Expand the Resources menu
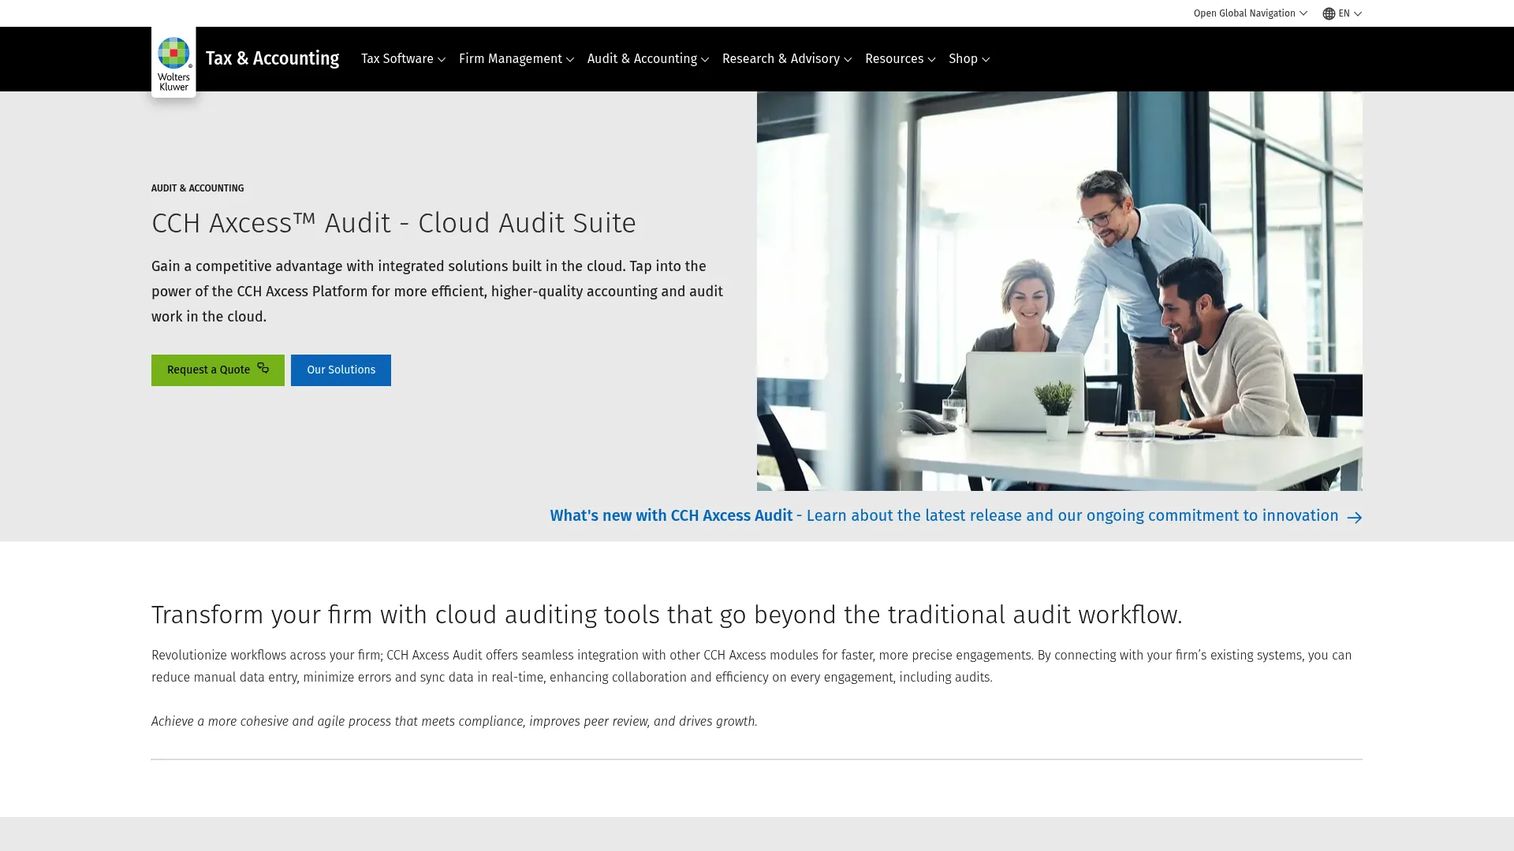The image size is (1514, 851). coord(900,59)
